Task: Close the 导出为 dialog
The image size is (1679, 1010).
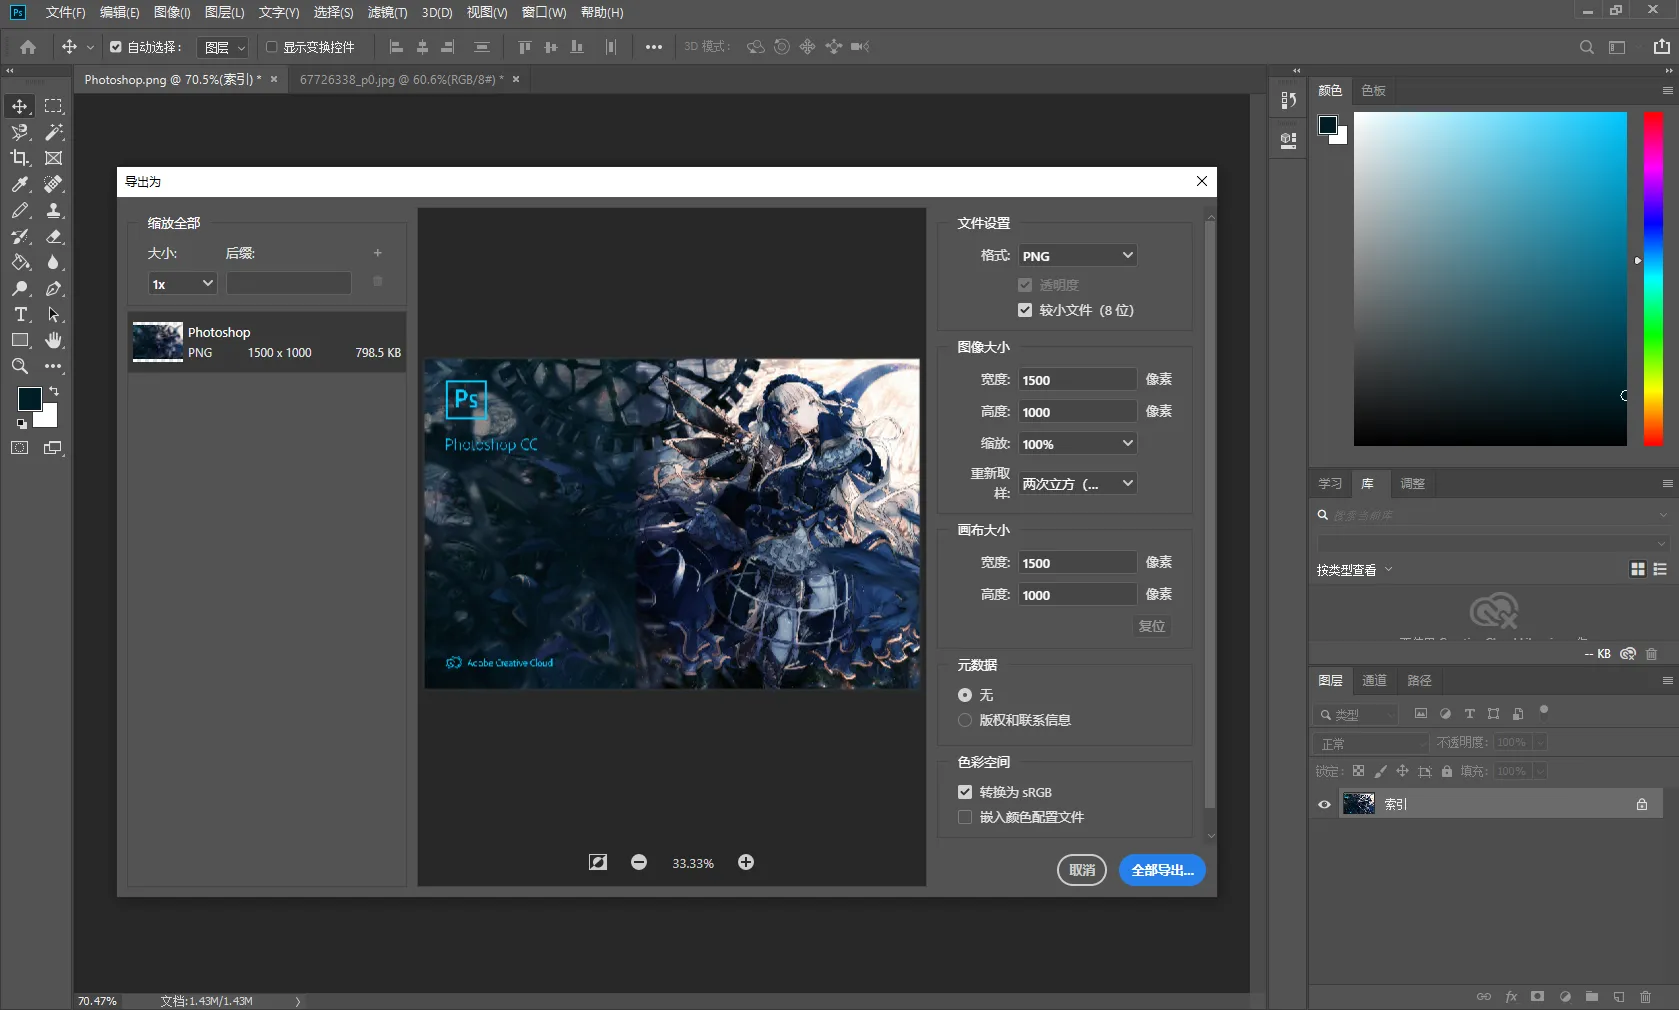Action: (x=1202, y=181)
